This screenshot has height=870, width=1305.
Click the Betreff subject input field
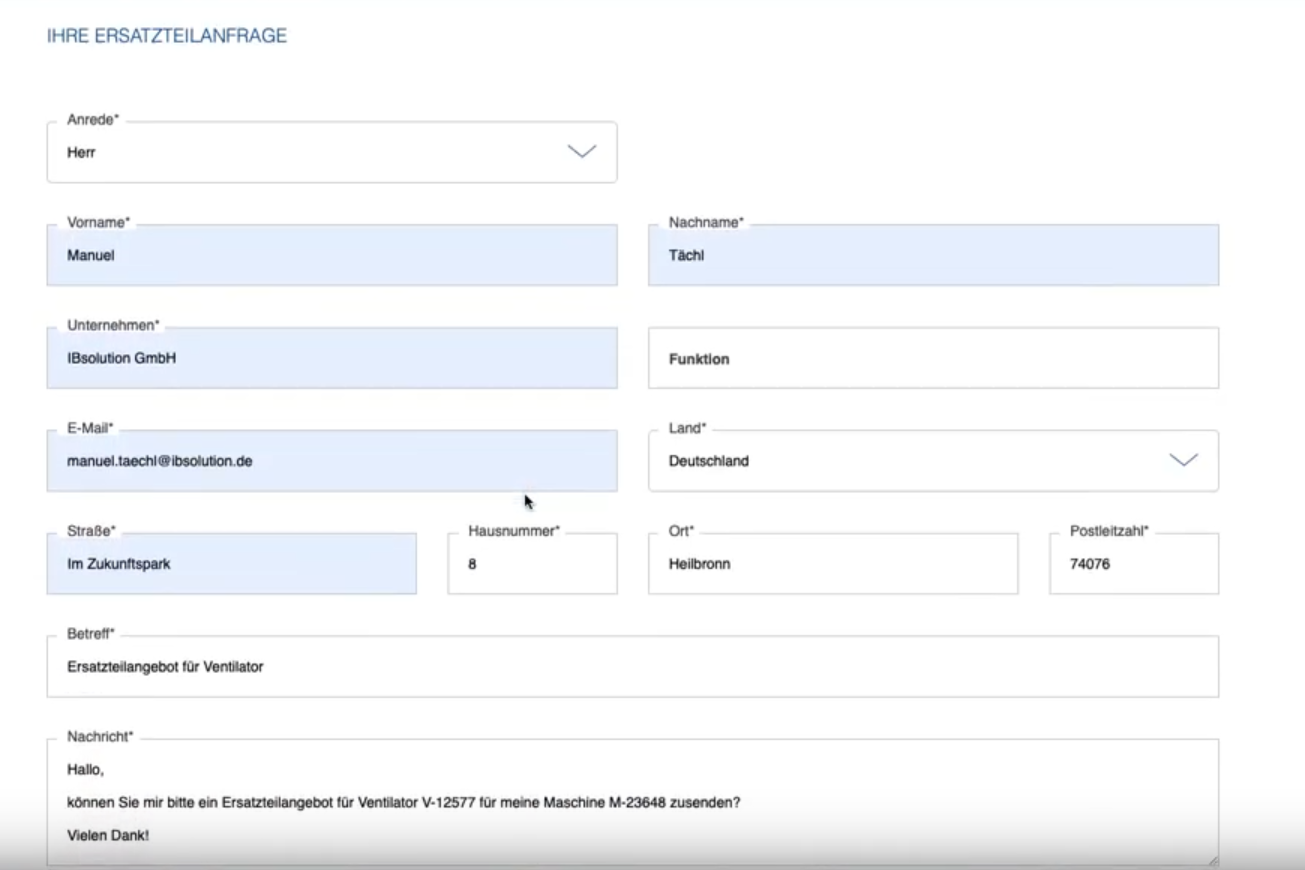[632, 667]
